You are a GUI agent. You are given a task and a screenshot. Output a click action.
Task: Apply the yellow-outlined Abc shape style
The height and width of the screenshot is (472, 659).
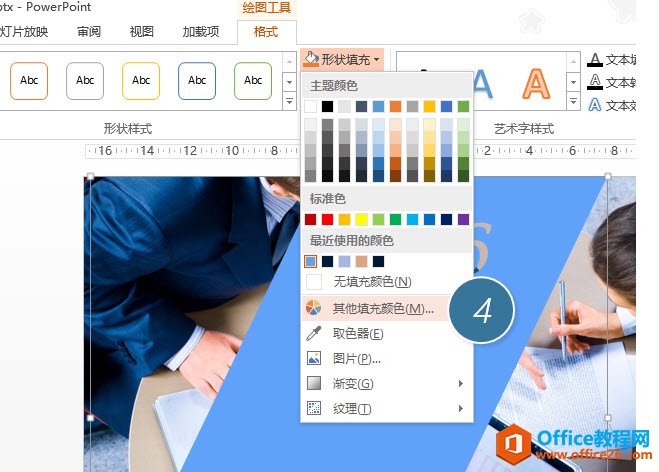[x=141, y=81]
